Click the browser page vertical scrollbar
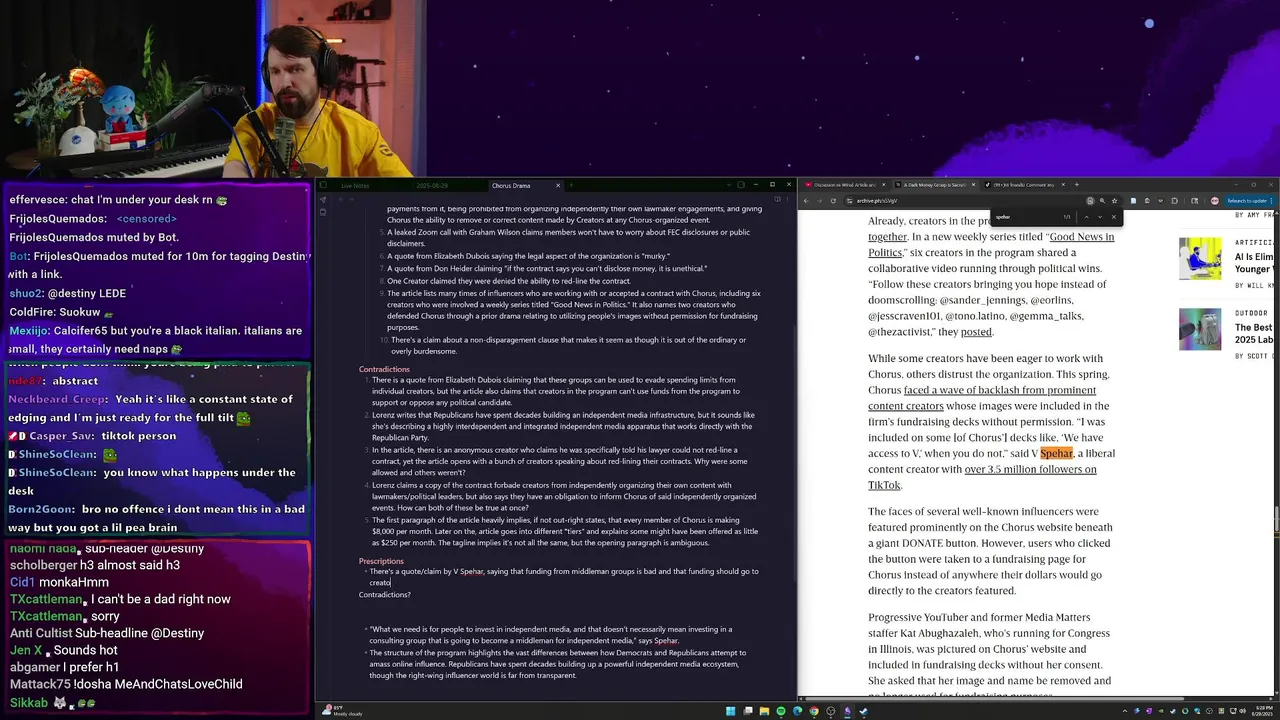This screenshot has width=1280, height=720. (1275, 520)
